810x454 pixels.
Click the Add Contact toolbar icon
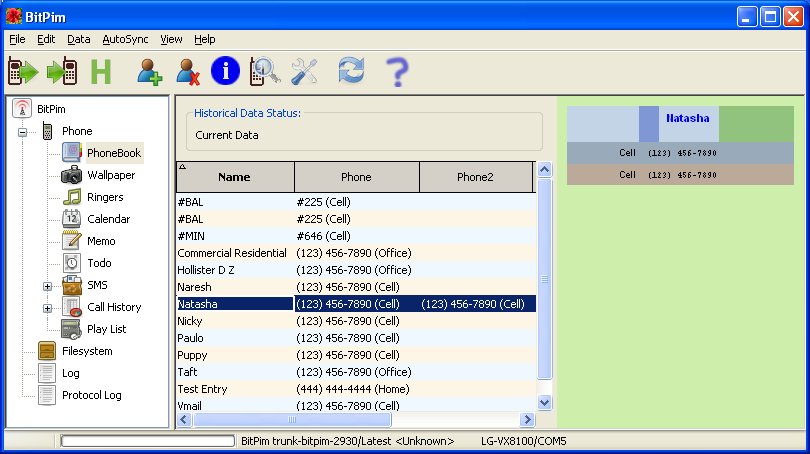coord(150,72)
